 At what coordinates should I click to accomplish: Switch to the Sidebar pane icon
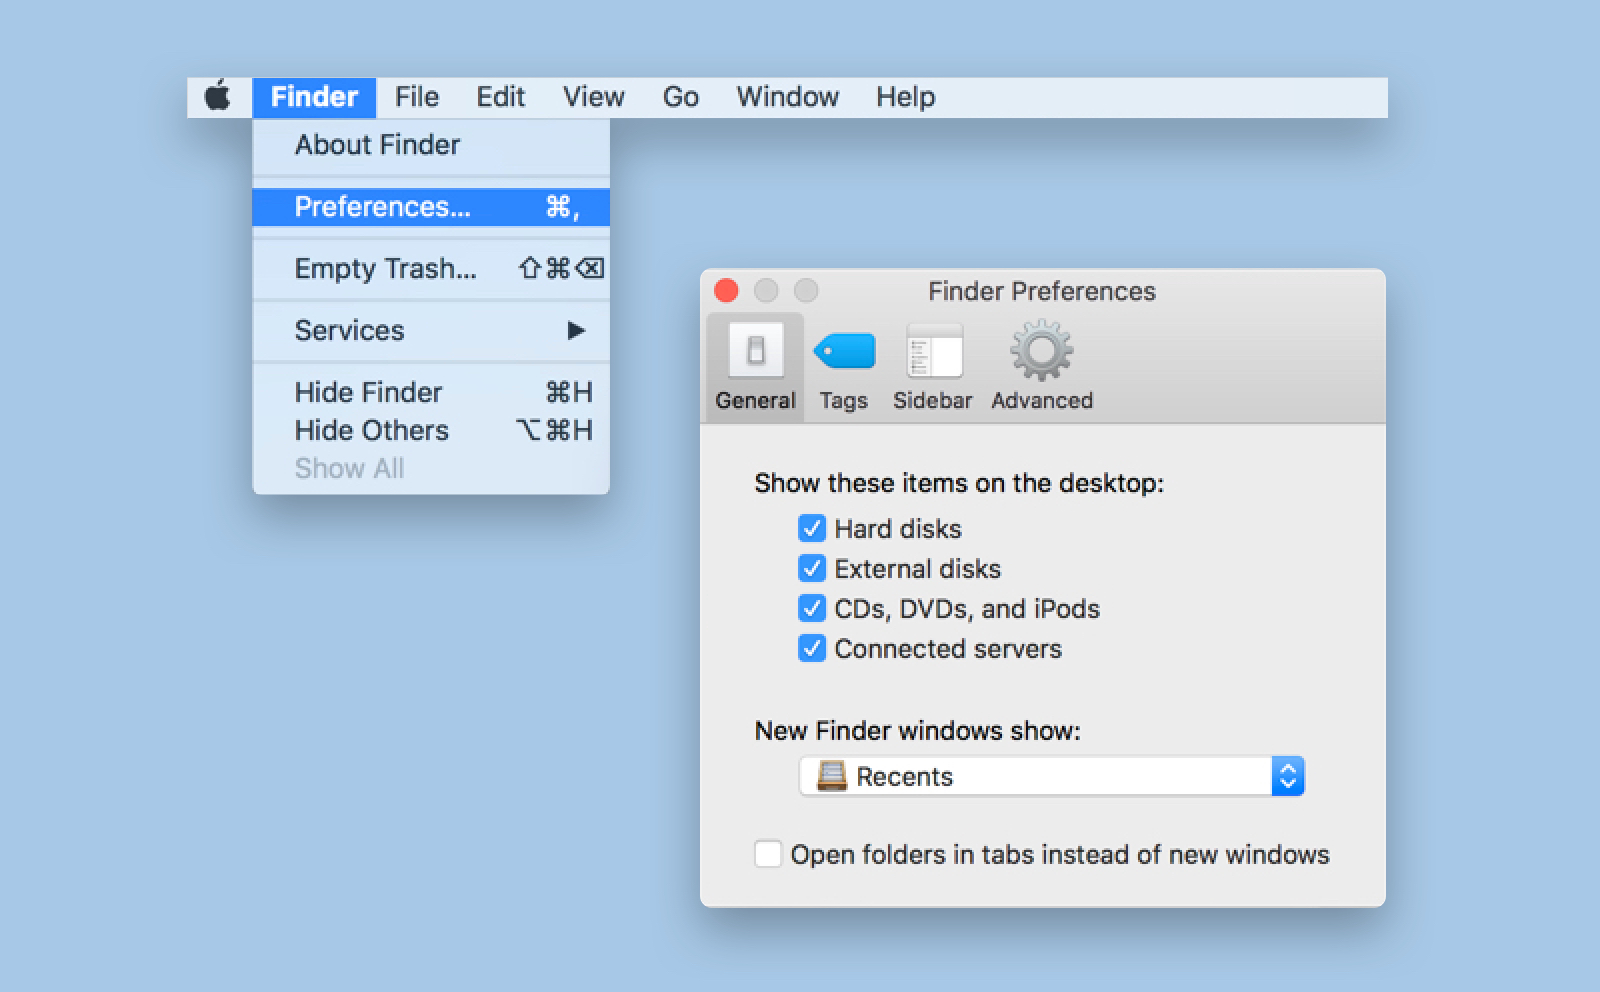coord(933,351)
